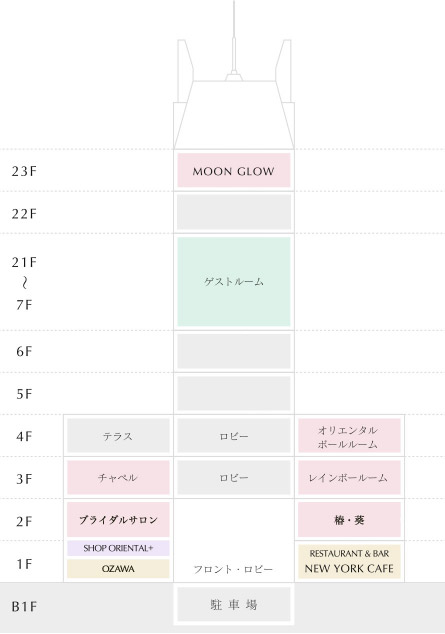The image size is (445, 634).
Task: Open the 椿・葵 room on 2F
Action: coord(349,520)
